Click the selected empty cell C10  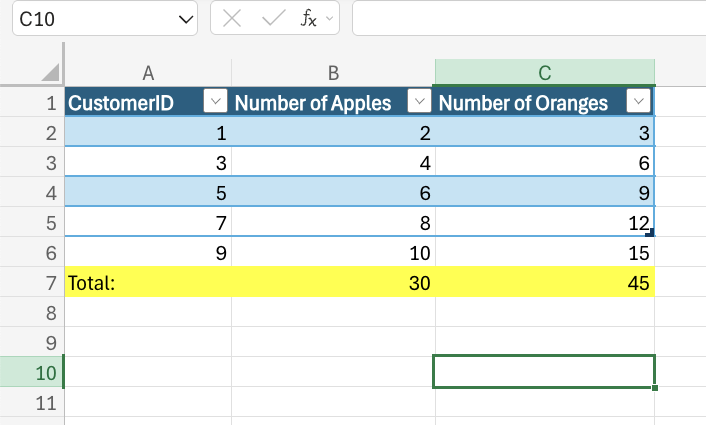coord(544,371)
